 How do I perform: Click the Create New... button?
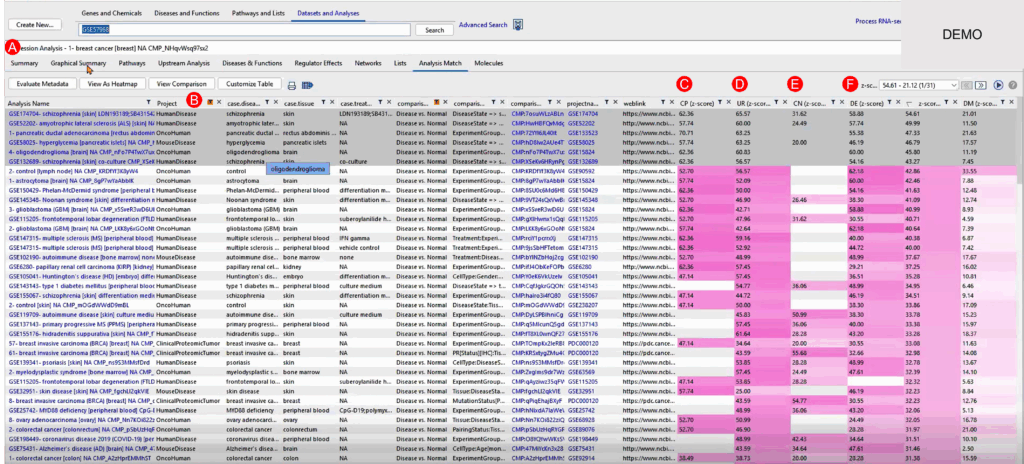(x=34, y=24)
